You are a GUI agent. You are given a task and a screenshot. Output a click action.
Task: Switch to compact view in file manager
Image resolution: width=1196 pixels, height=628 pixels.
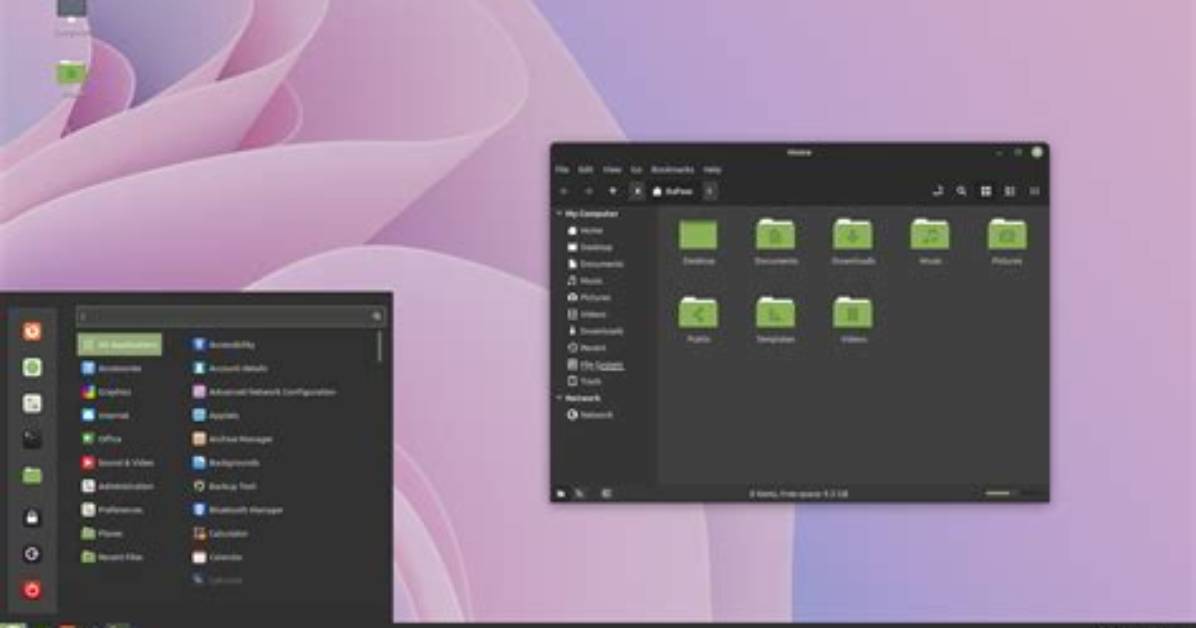point(1034,192)
